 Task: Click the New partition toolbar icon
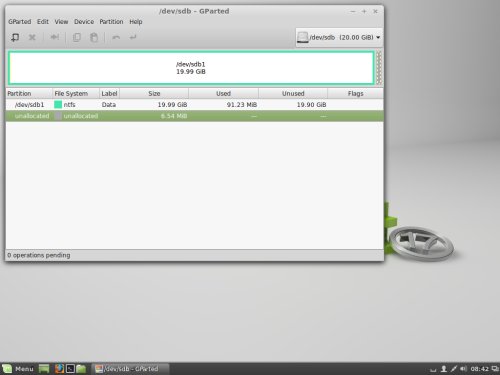click(x=15, y=37)
